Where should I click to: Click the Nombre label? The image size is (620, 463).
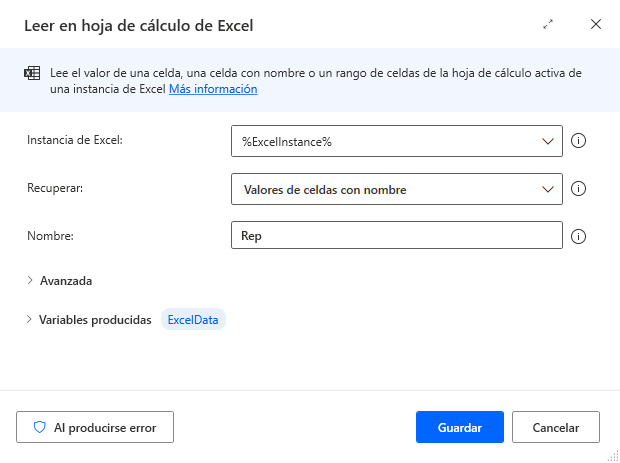point(50,236)
